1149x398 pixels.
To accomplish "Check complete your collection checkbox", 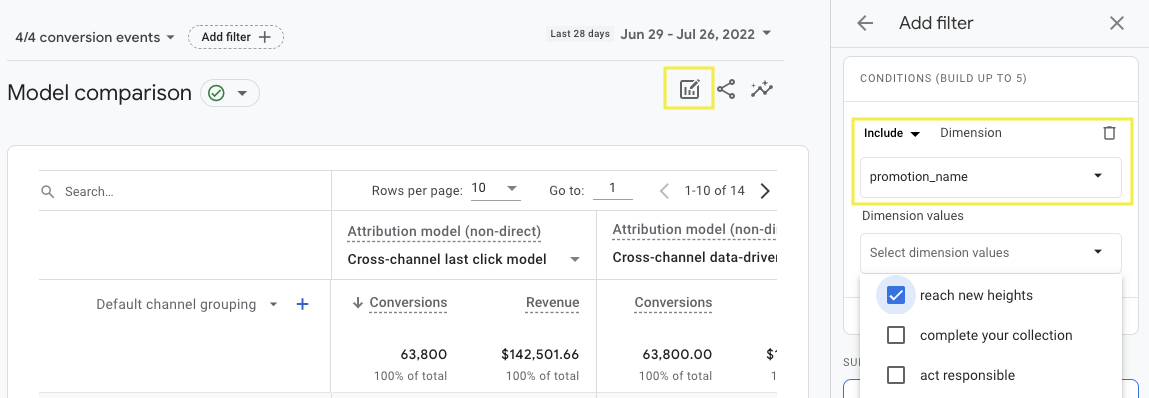I will [895, 335].
